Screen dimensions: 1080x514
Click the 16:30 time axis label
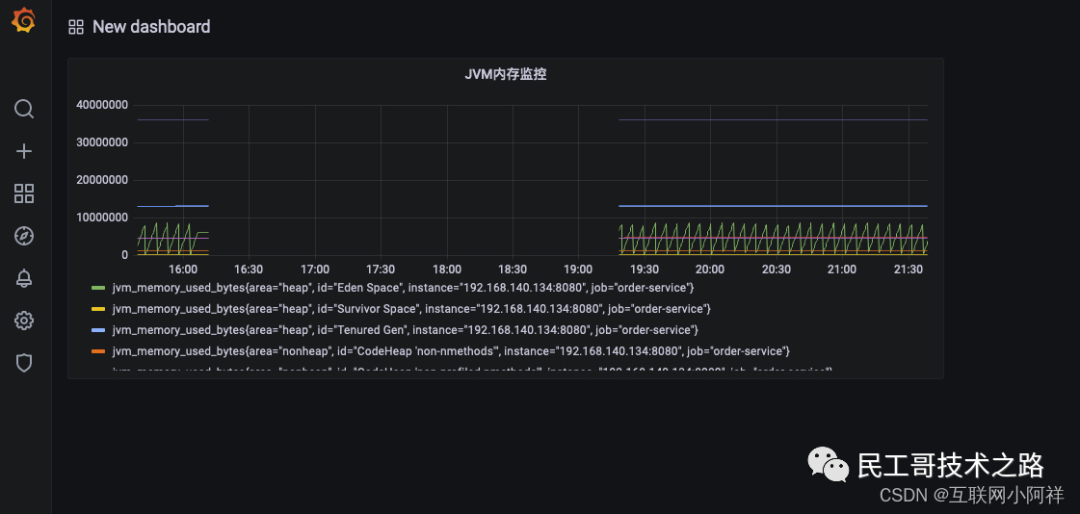(249, 269)
